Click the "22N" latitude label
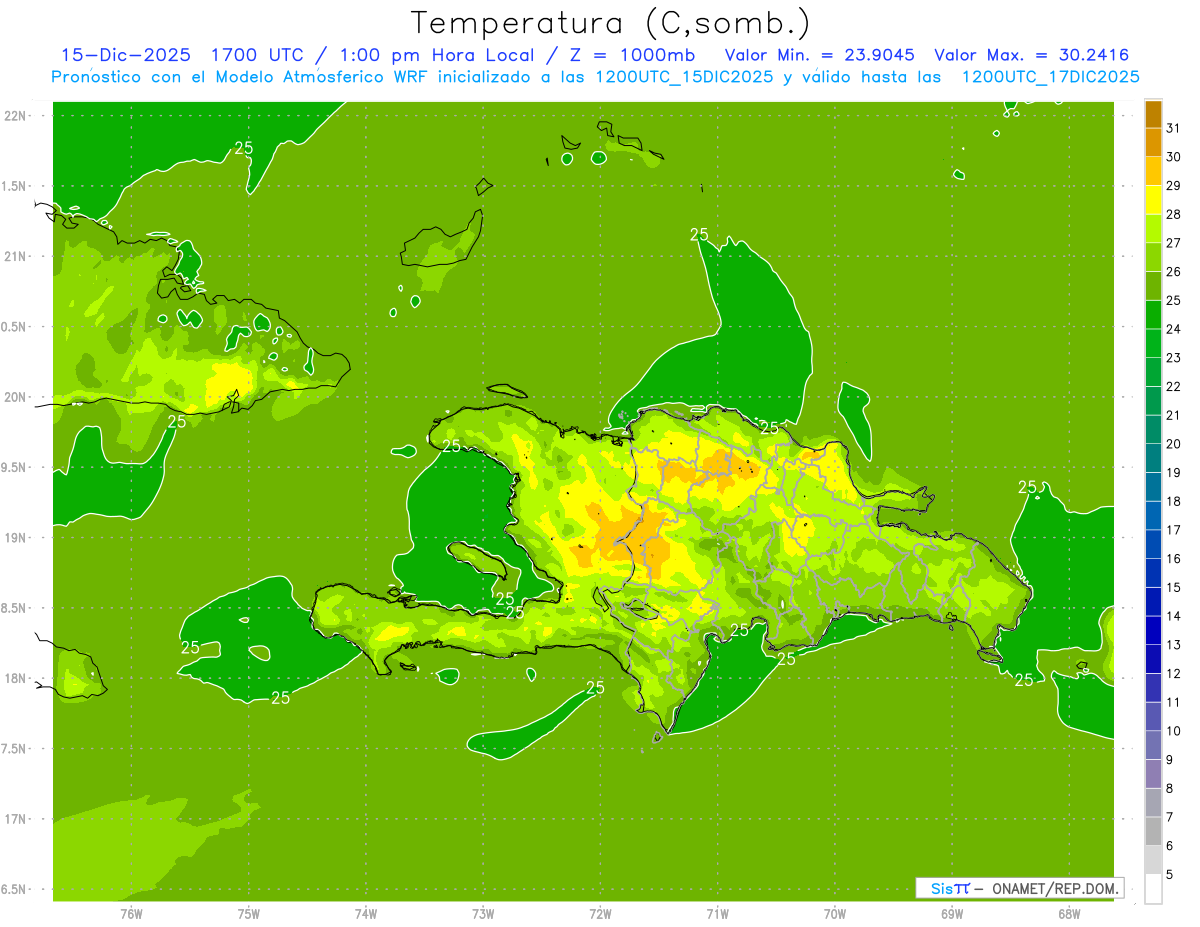1200x927 pixels. (x=15, y=116)
